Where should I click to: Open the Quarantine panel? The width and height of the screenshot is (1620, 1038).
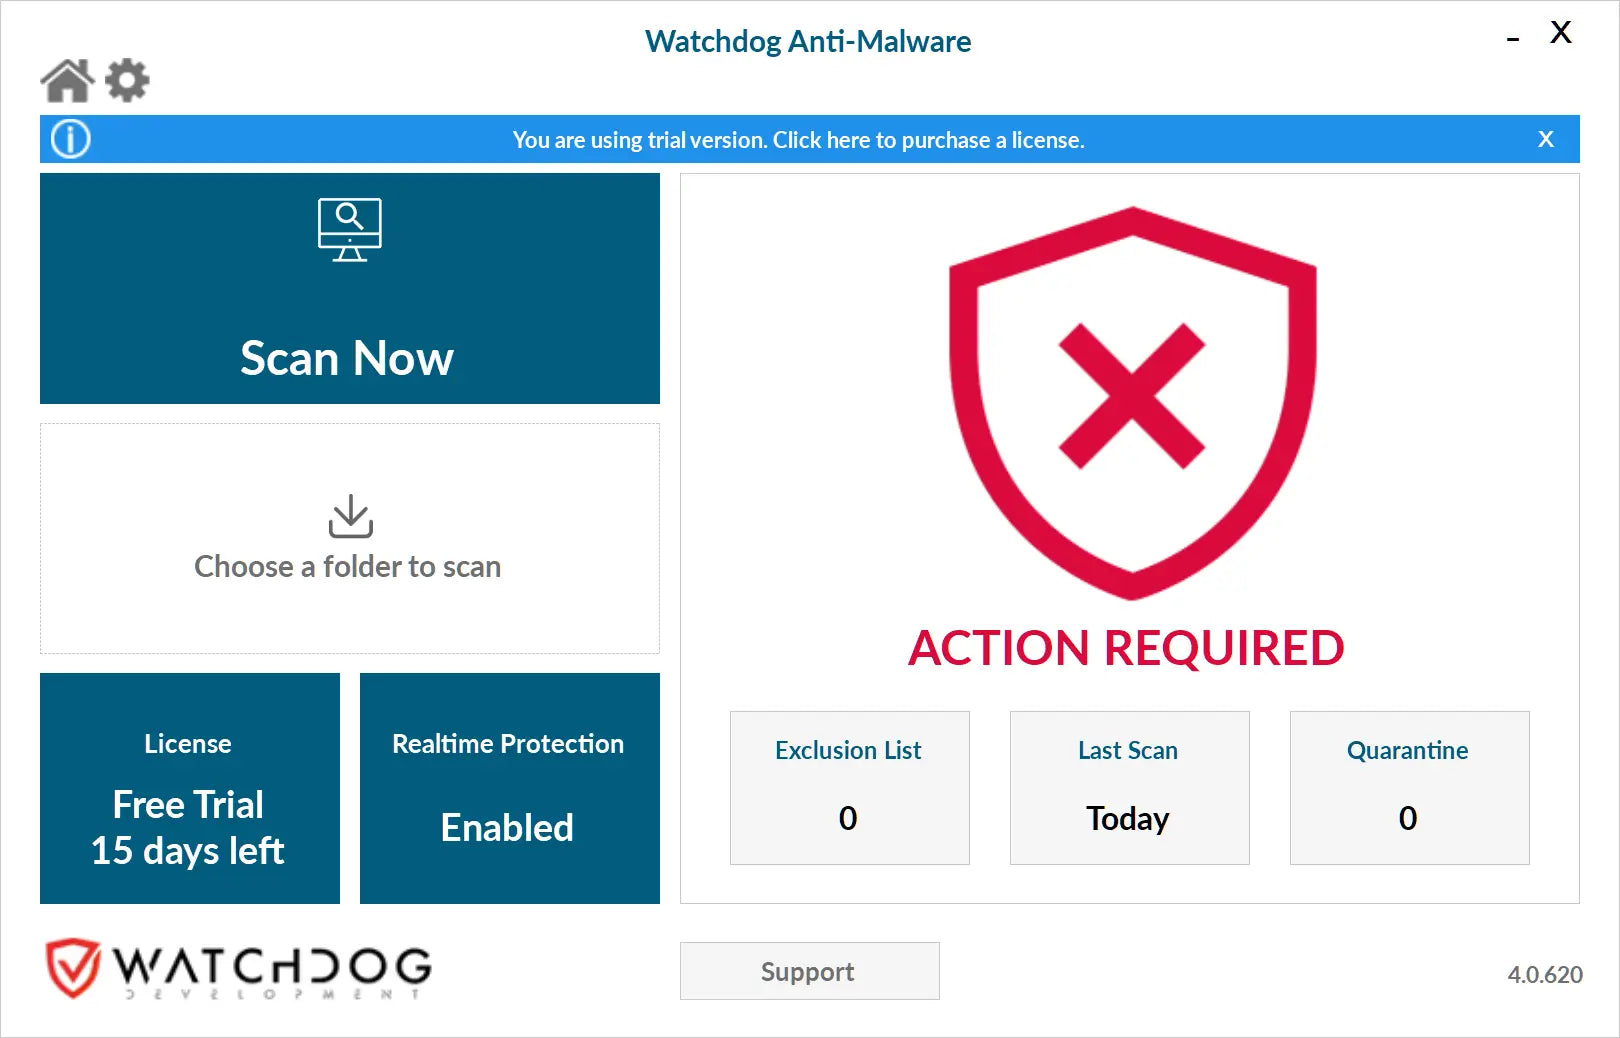pyautogui.click(x=1409, y=788)
